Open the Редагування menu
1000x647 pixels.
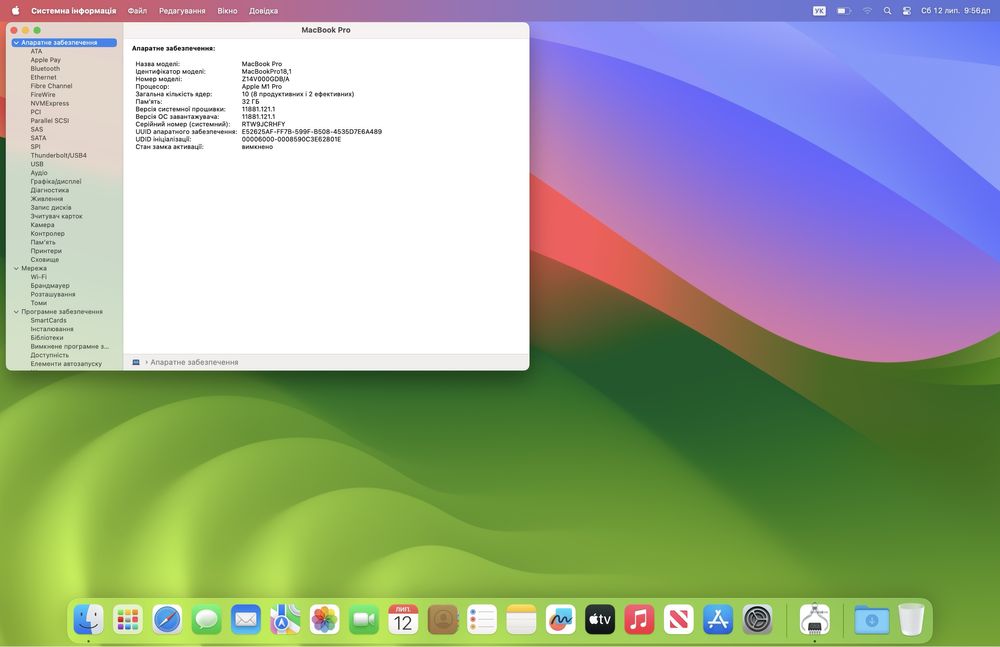point(182,11)
